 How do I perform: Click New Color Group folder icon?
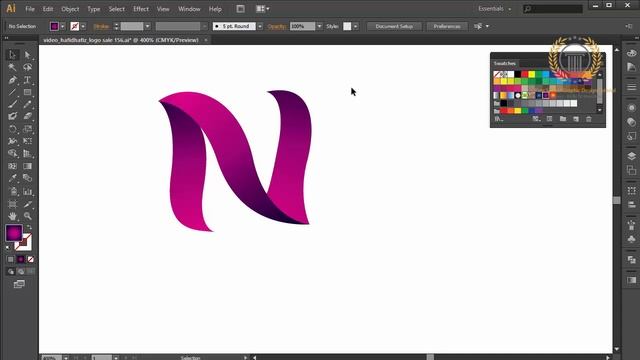click(x=563, y=119)
